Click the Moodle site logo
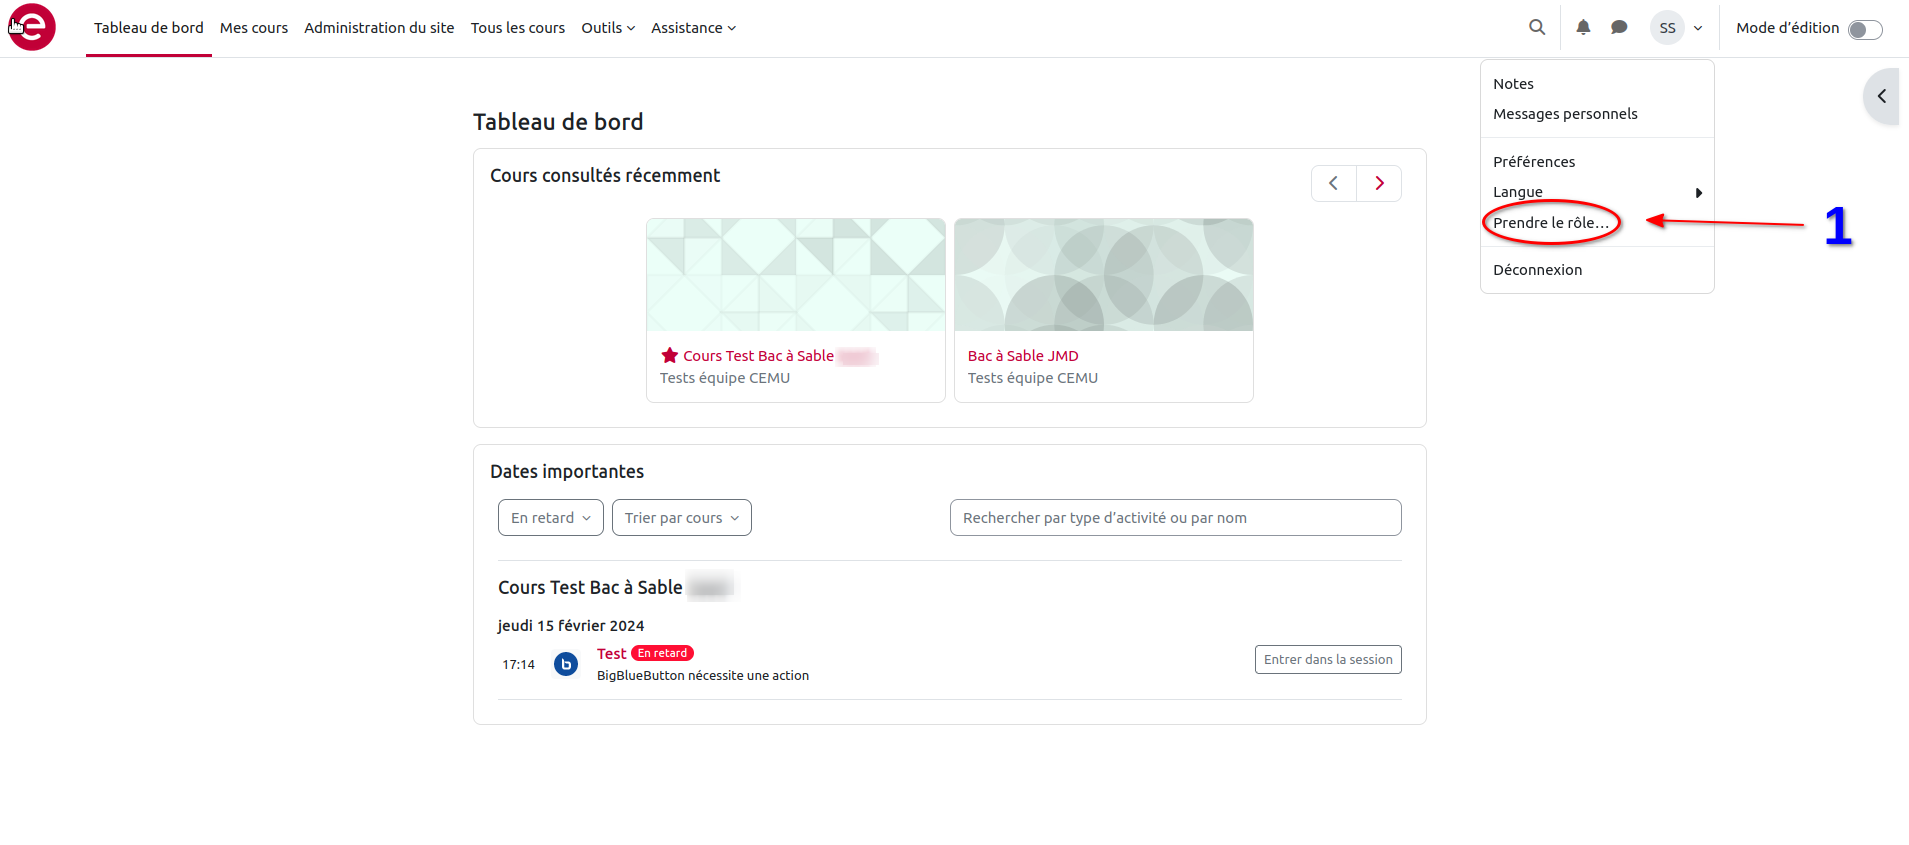The width and height of the screenshot is (1909, 845). pyautogui.click(x=32, y=27)
